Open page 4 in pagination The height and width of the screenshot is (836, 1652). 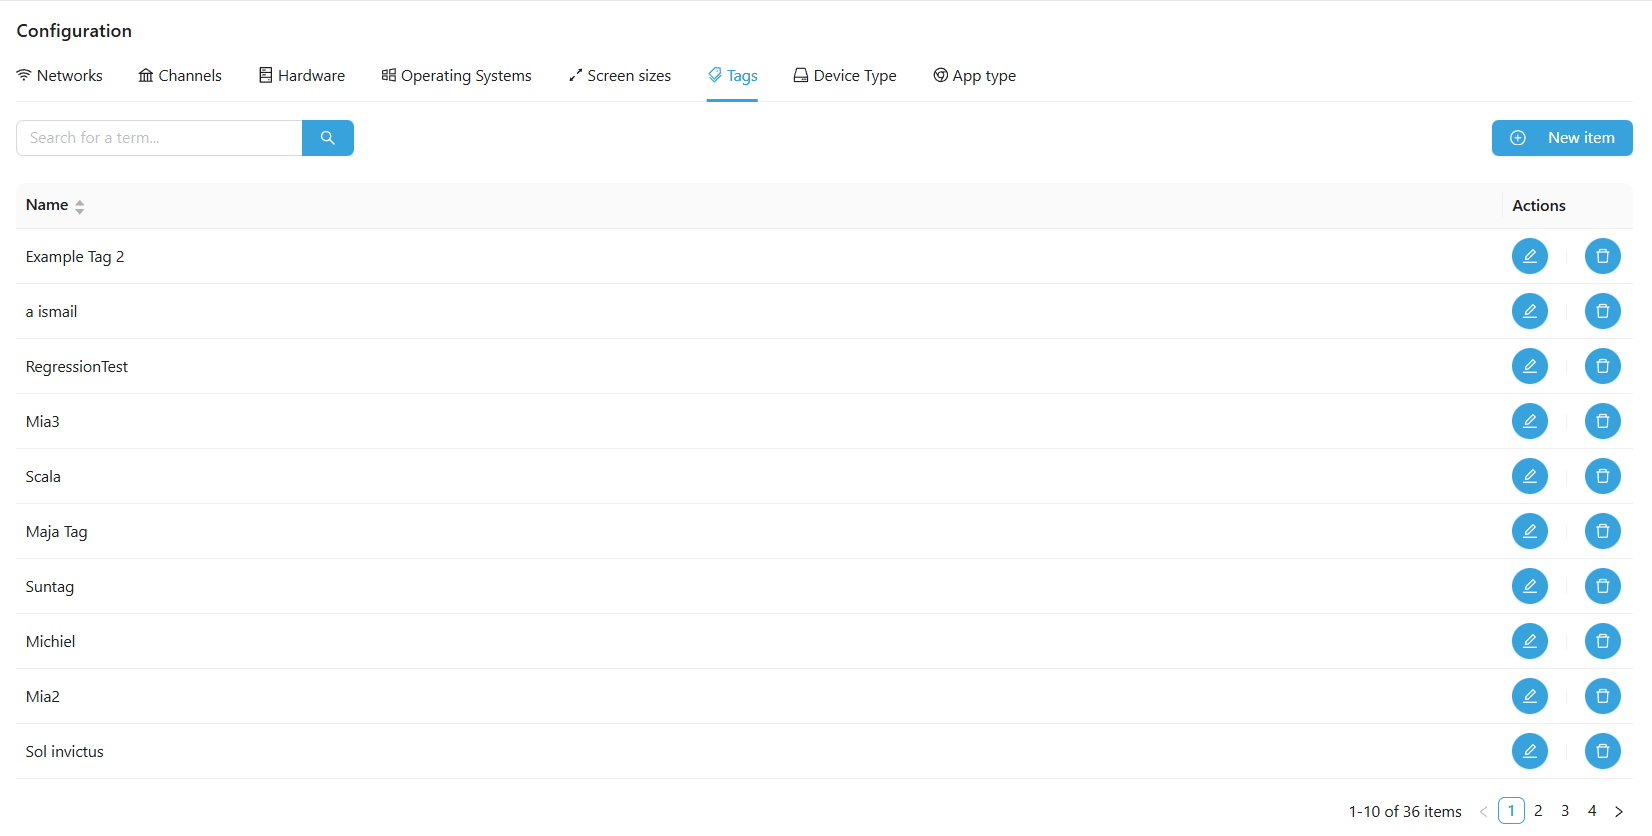pos(1592,811)
